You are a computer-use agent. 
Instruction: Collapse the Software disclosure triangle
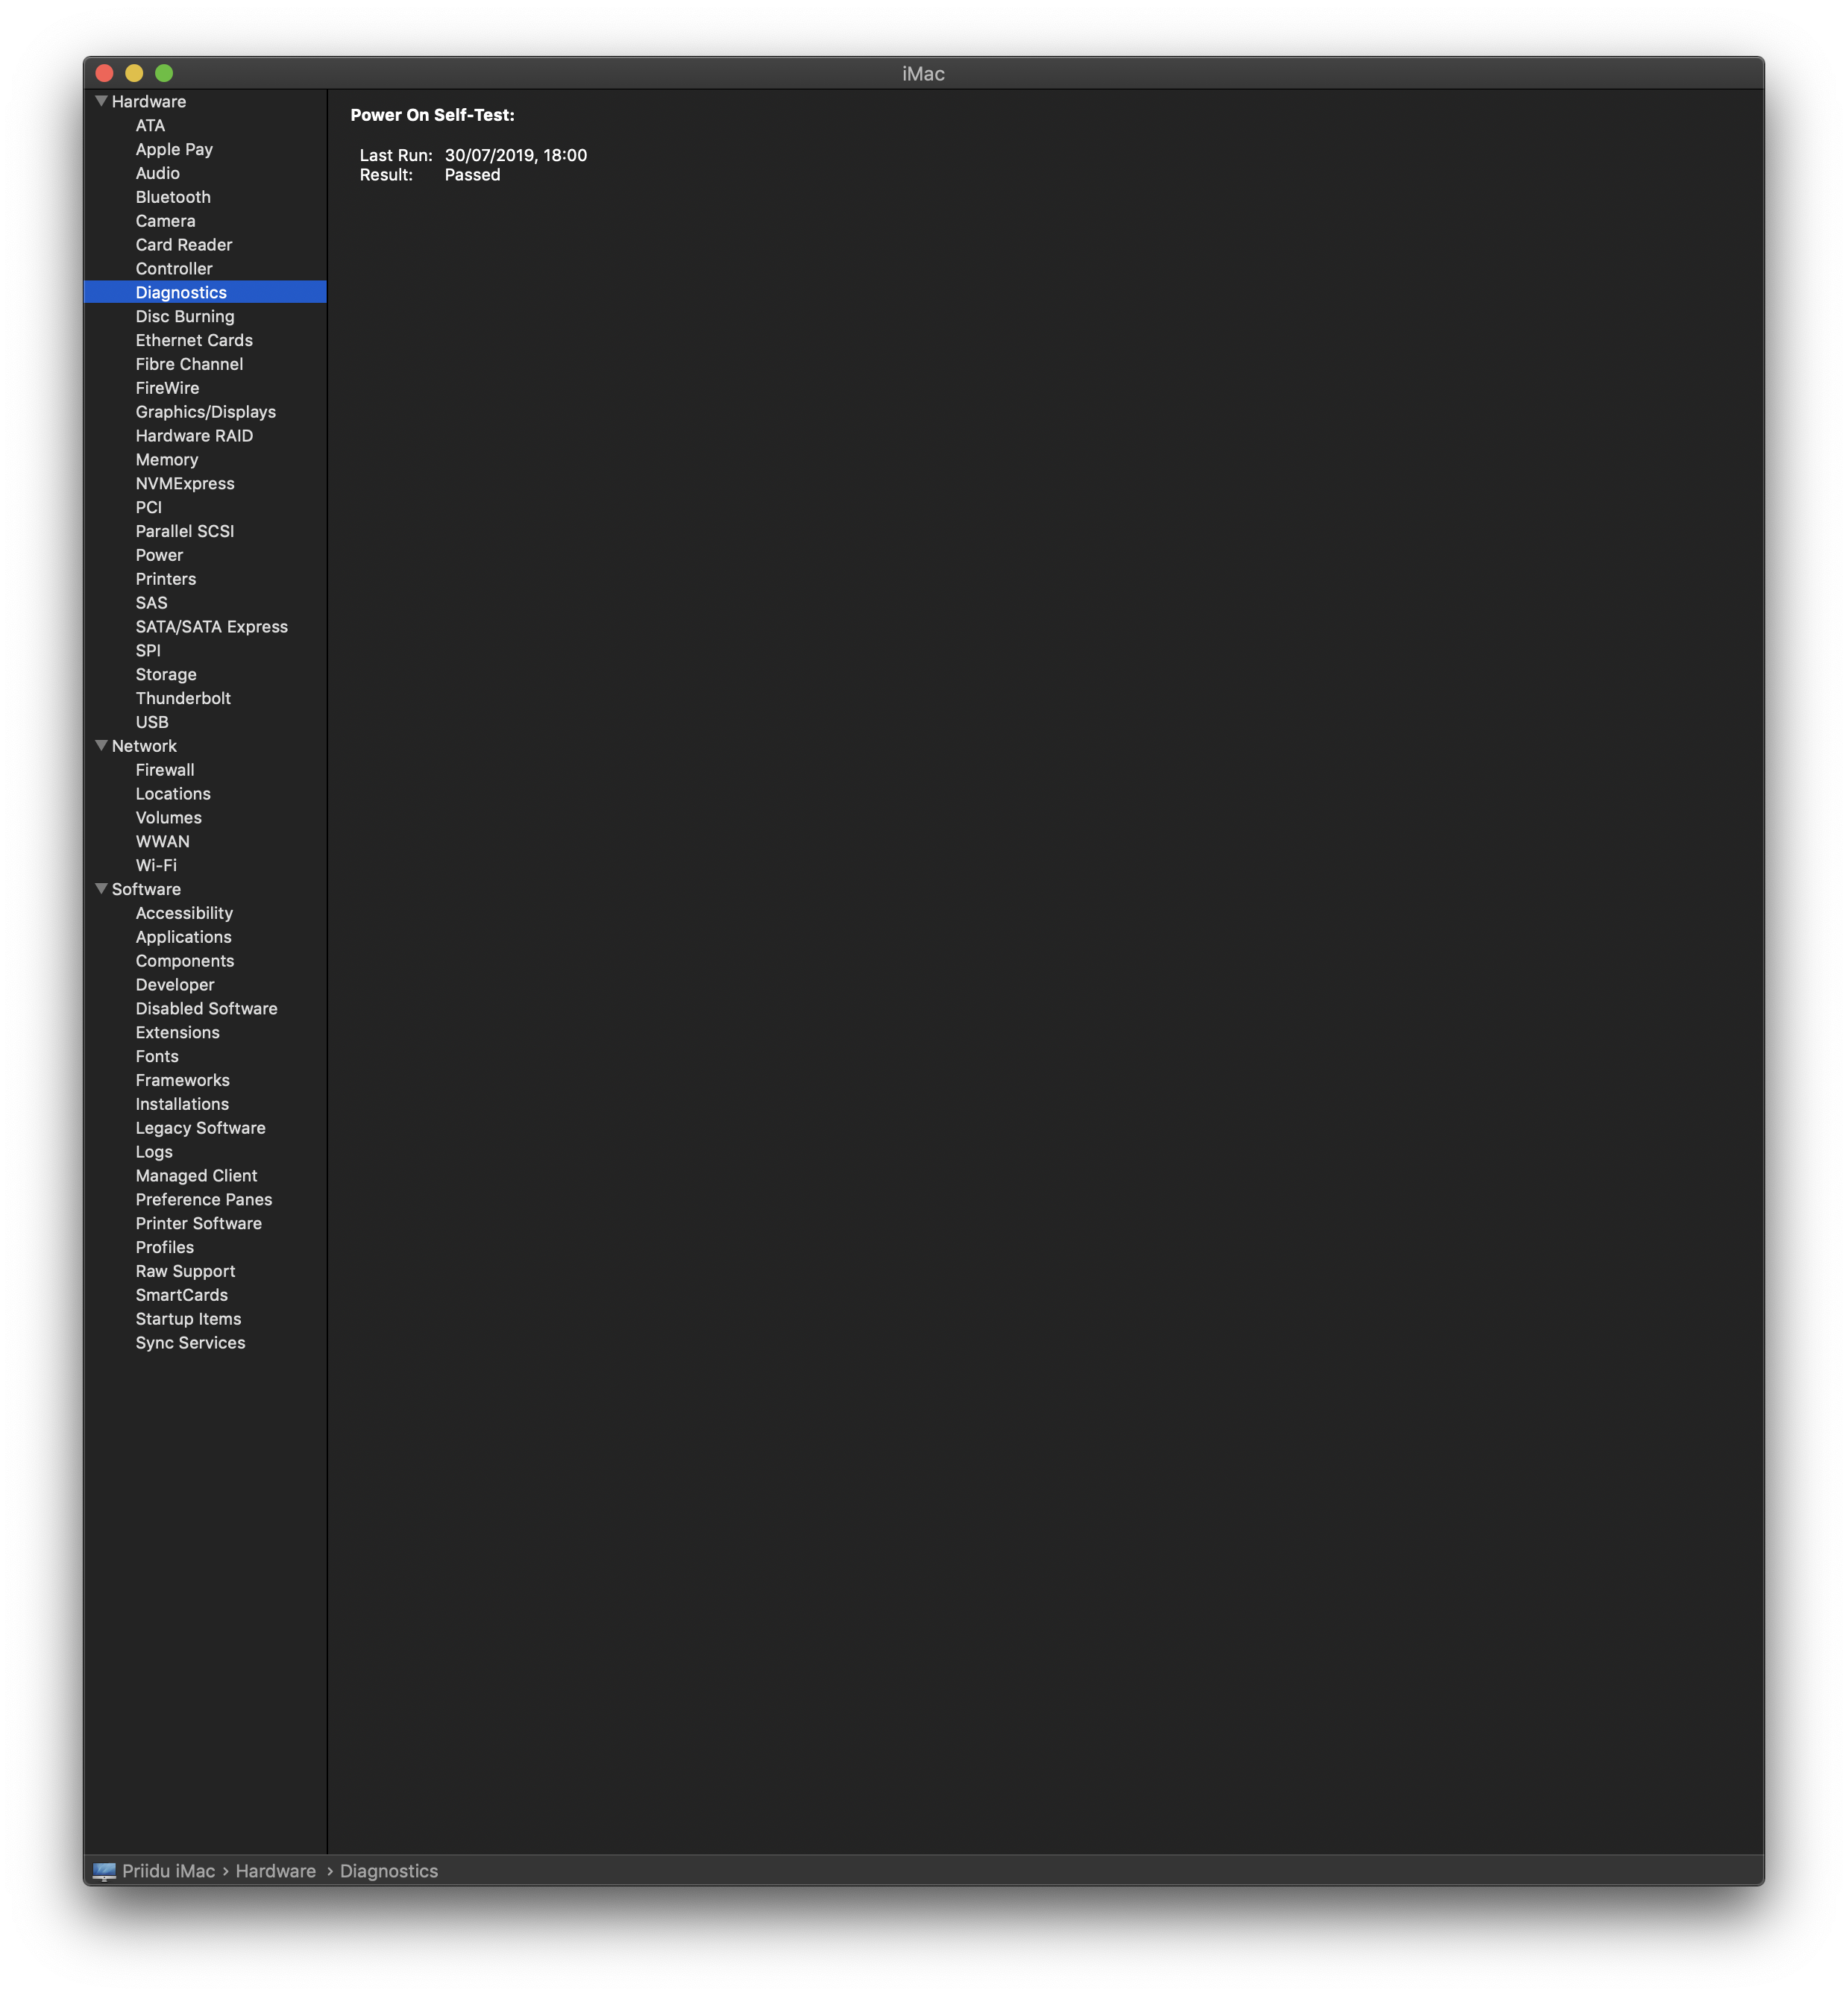(101, 889)
